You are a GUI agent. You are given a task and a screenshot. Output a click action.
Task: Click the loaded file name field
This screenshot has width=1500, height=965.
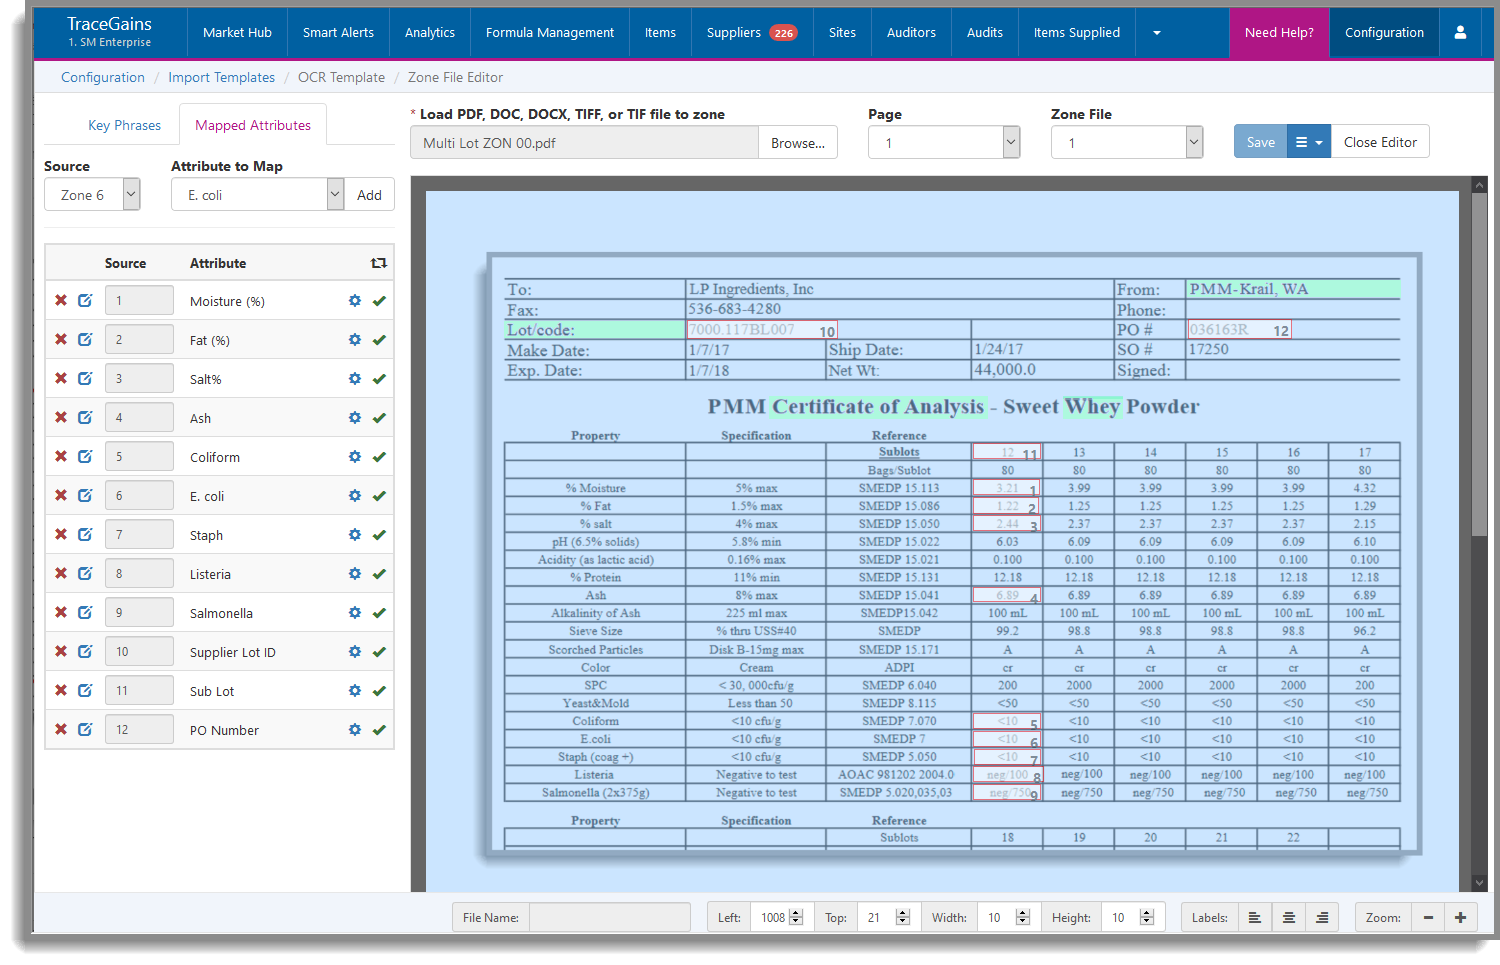[584, 143]
